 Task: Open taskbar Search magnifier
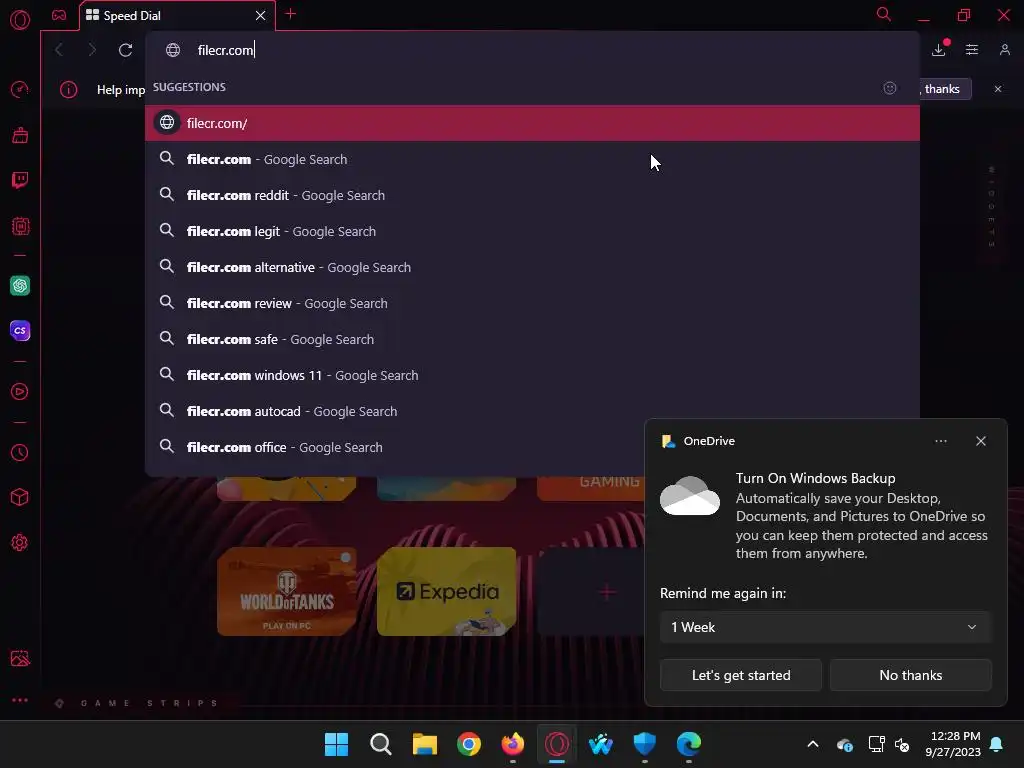[x=381, y=744]
